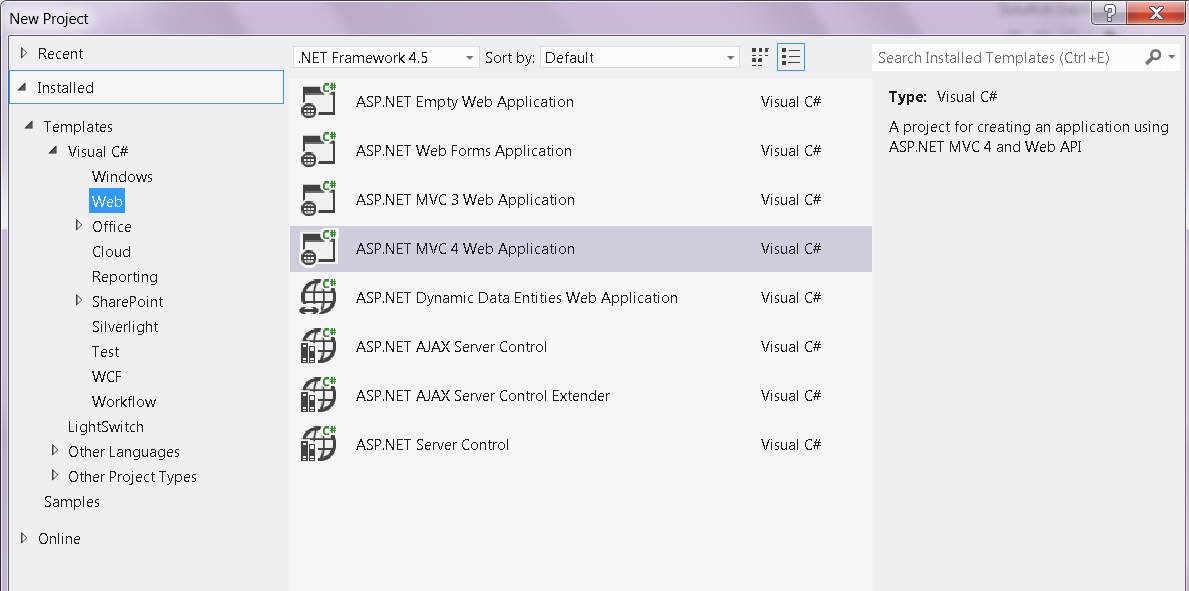Expand the Other Languages node arrow

click(55, 451)
